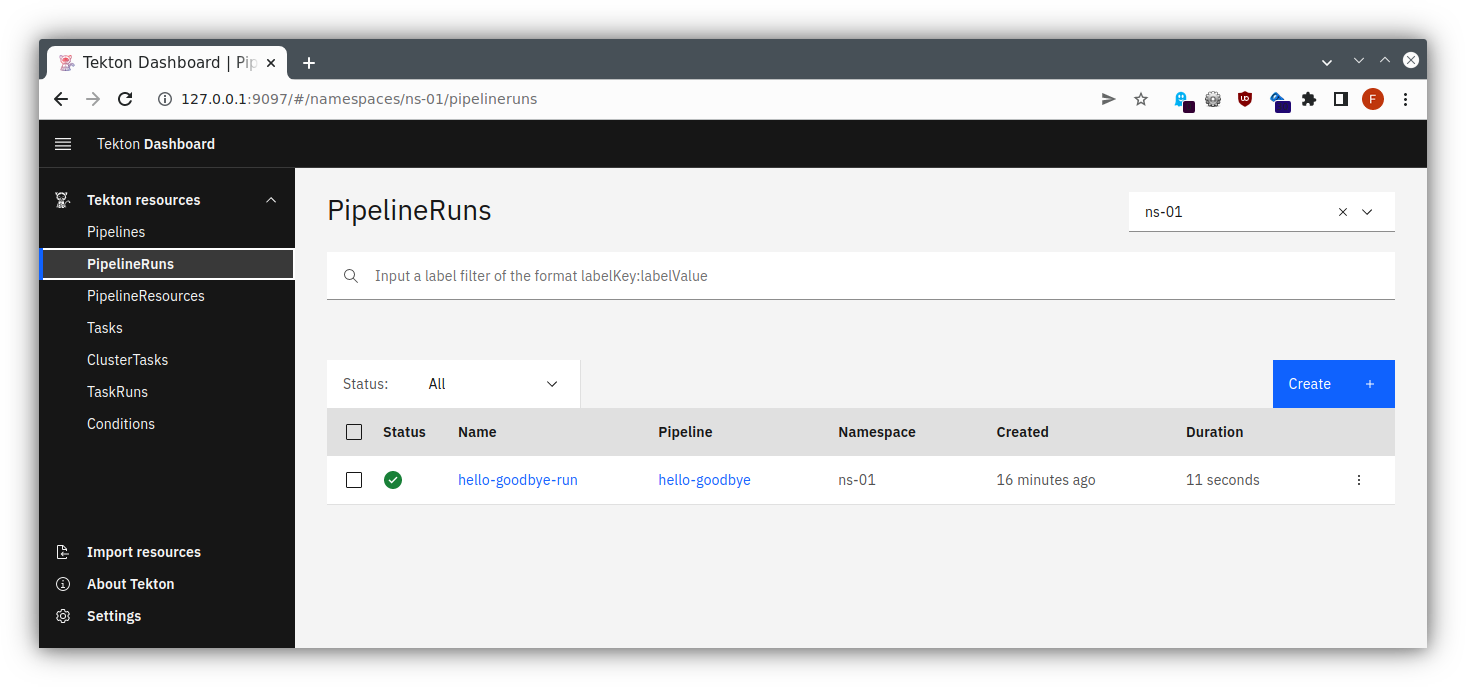Bookmark this page with the star icon

click(x=1140, y=99)
